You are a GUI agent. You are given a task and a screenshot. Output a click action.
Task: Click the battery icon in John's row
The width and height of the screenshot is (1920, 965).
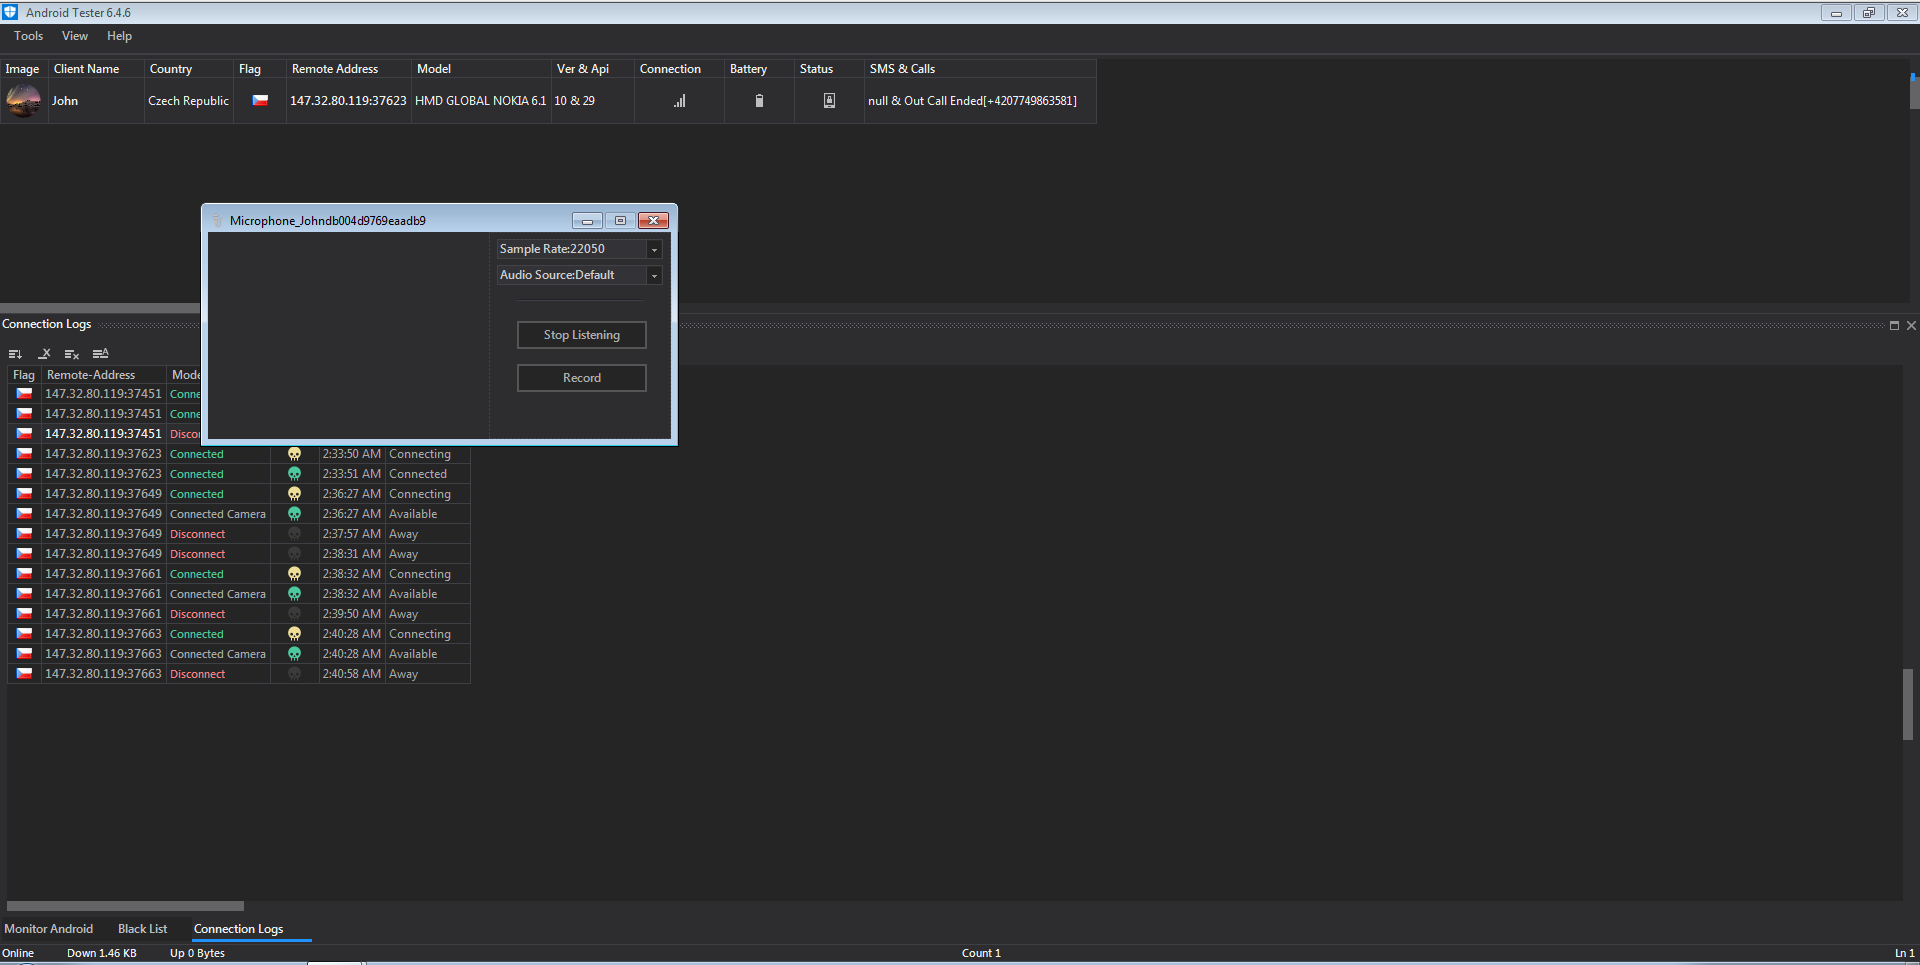pyautogui.click(x=759, y=101)
